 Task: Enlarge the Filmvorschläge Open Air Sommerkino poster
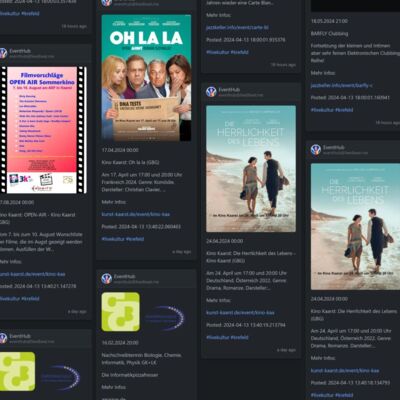[x=43, y=130]
